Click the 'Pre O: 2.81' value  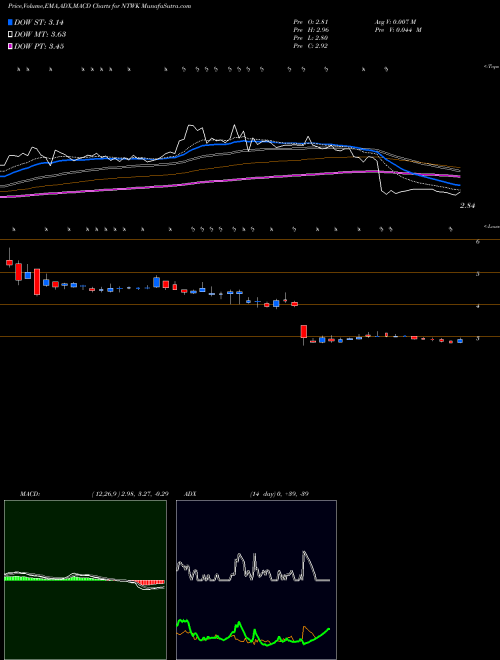click(311, 22)
